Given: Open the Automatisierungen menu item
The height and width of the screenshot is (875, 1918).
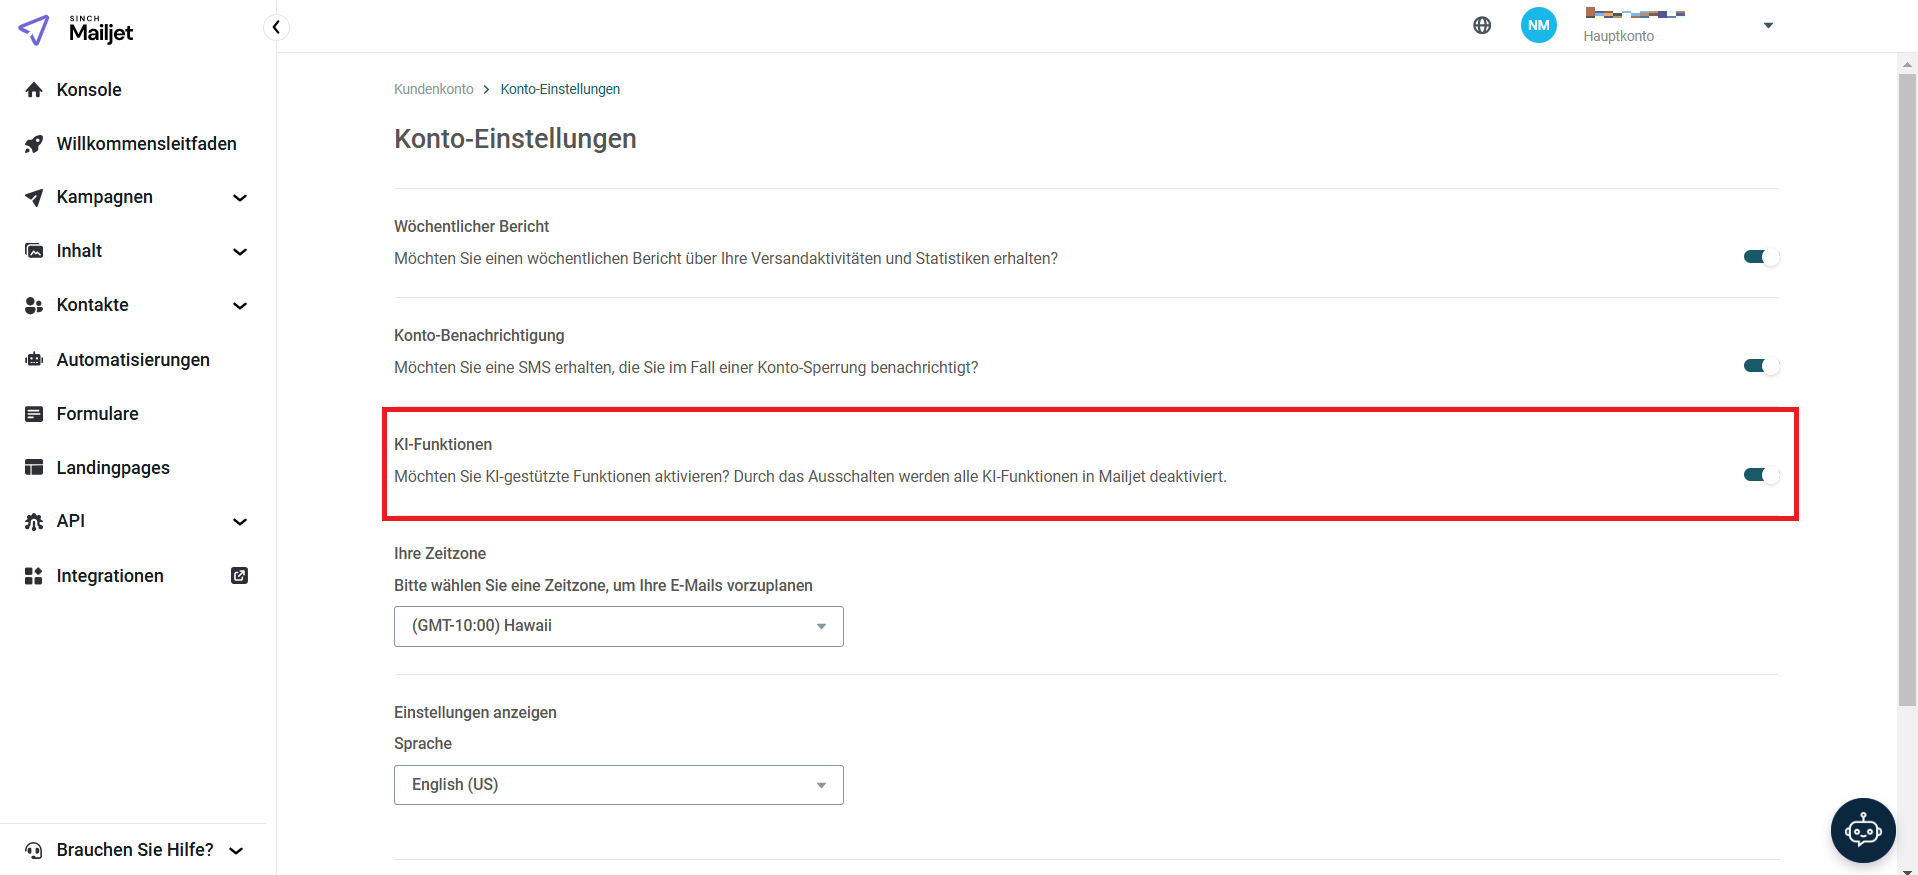Looking at the screenshot, I should click(134, 360).
